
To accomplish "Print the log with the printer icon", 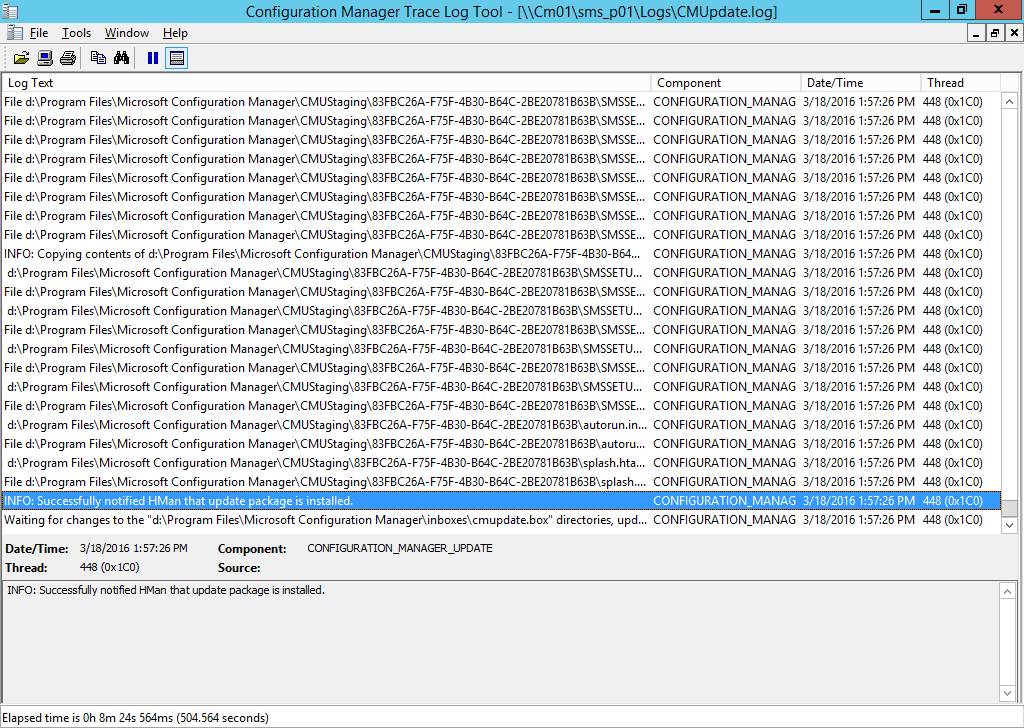I will pyautogui.click(x=68, y=58).
